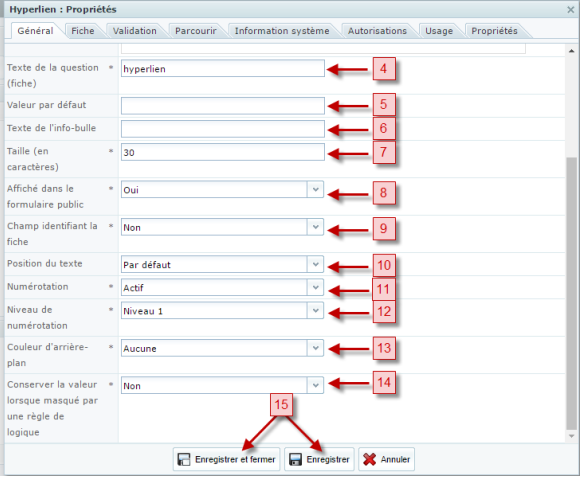Open the Niveau de numérotation dropdown
The height and width of the screenshot is (478, 580).
(x=316, y=310)
